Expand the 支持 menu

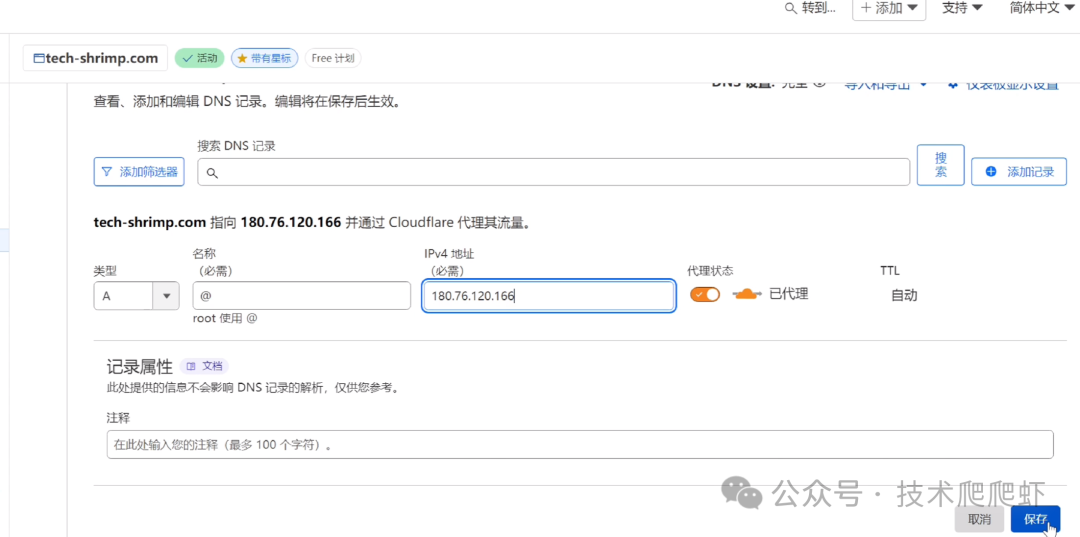(x=962, y=8)
